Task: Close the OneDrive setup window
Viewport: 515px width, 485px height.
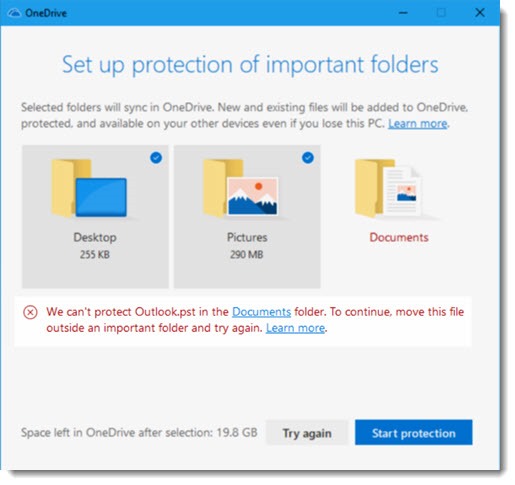Action: [480, 13]
